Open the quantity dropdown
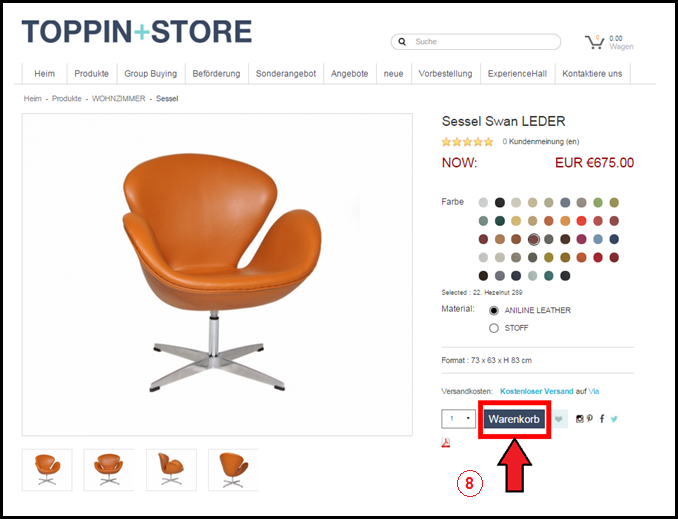The image size is (678, 519). pyautogui.click(x=458, y=419)
